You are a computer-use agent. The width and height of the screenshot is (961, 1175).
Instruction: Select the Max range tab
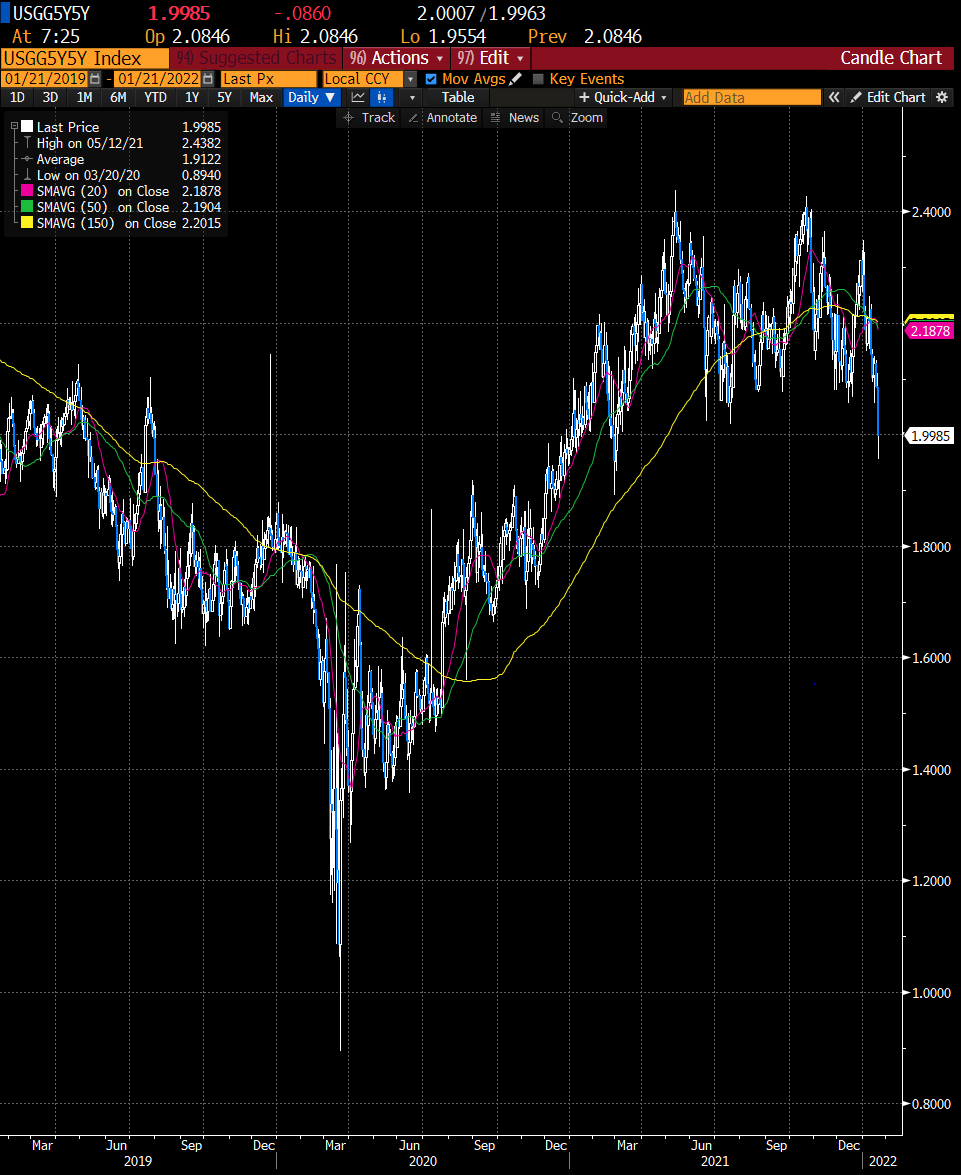pyautogui.click(x=261, y=97)
